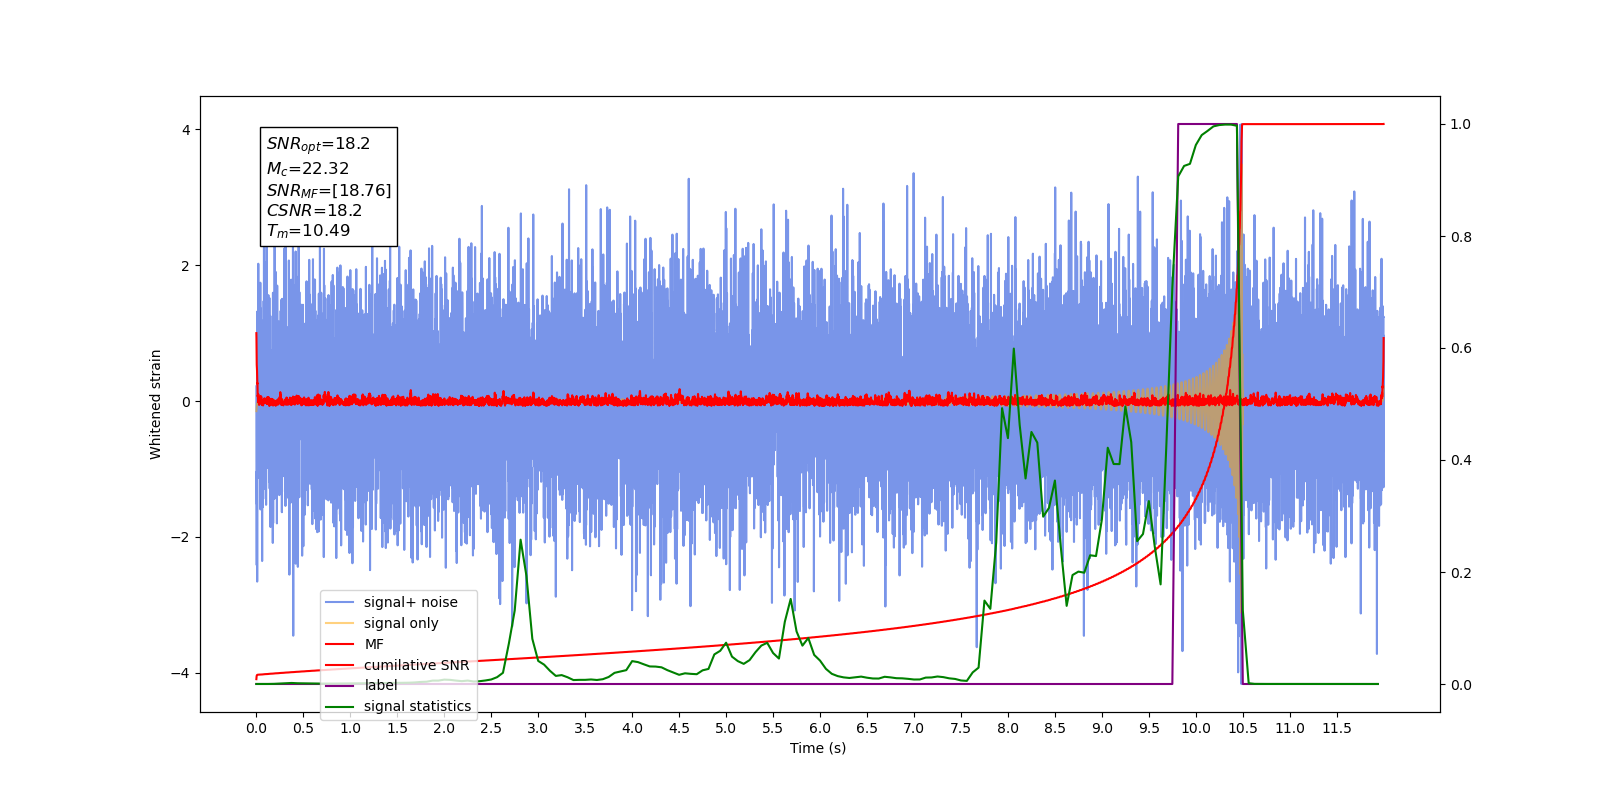
Task: Click the 'Whitened strain' y-axis label
Action: coord(156,404)
